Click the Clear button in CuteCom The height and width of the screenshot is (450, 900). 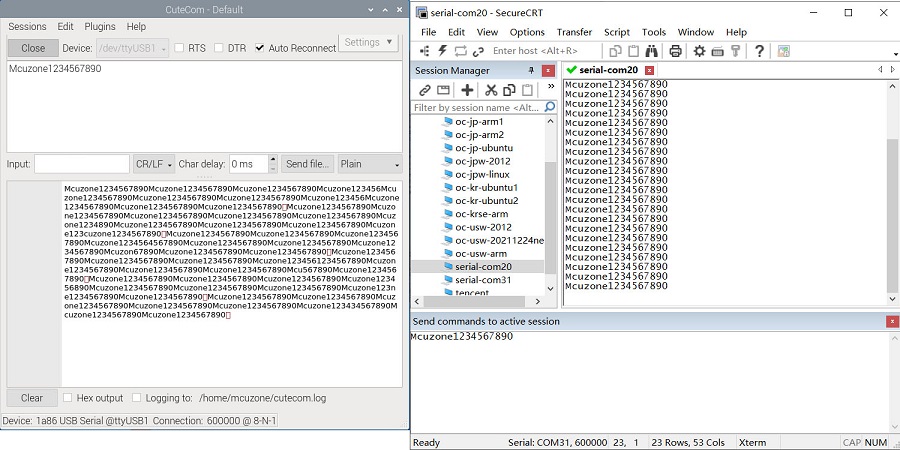pos(32,398)
